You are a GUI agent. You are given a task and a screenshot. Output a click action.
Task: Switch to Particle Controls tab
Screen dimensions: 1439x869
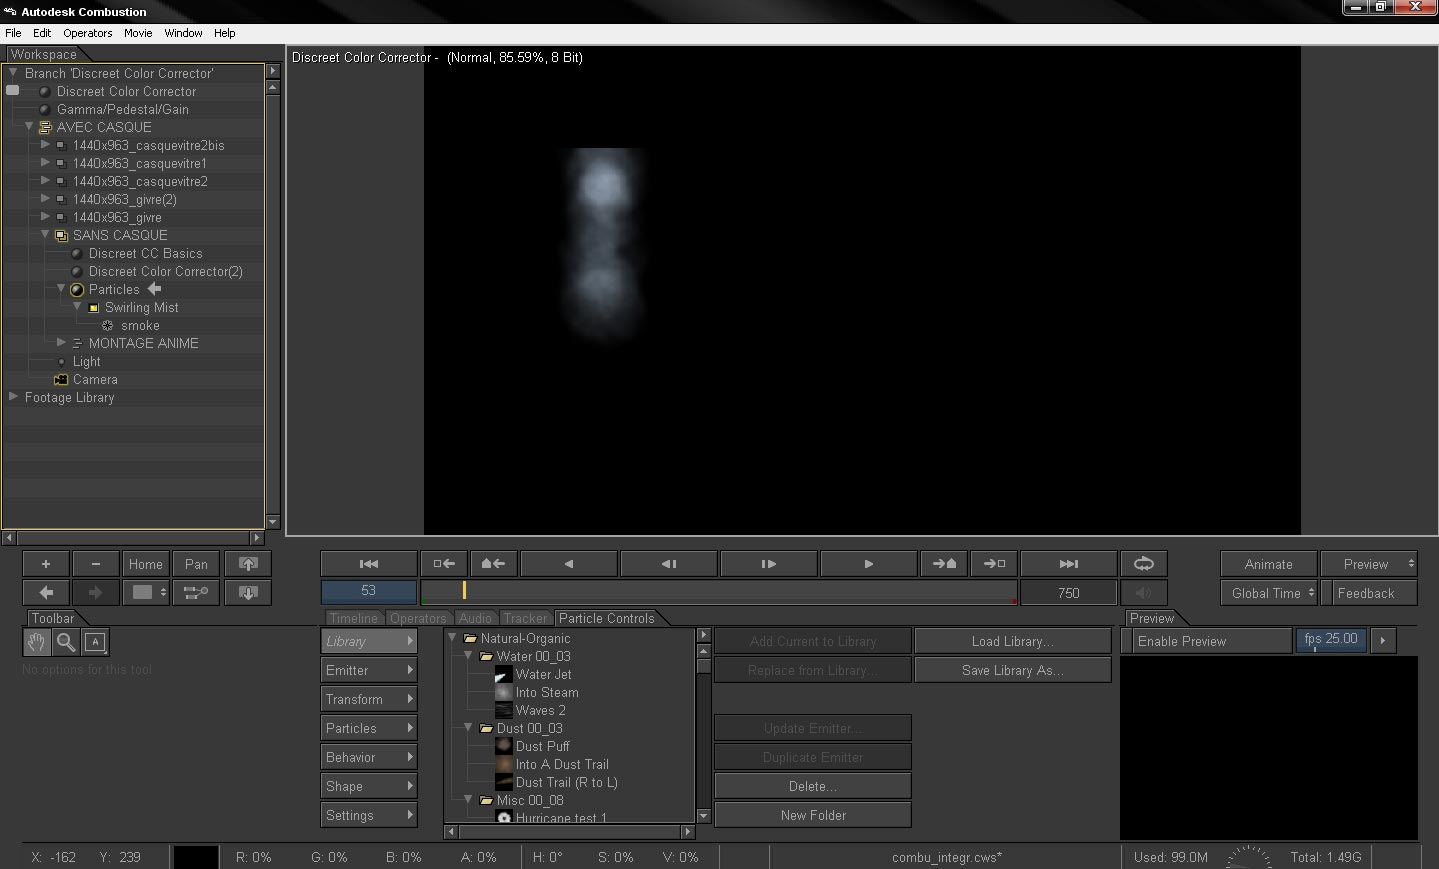606,618
